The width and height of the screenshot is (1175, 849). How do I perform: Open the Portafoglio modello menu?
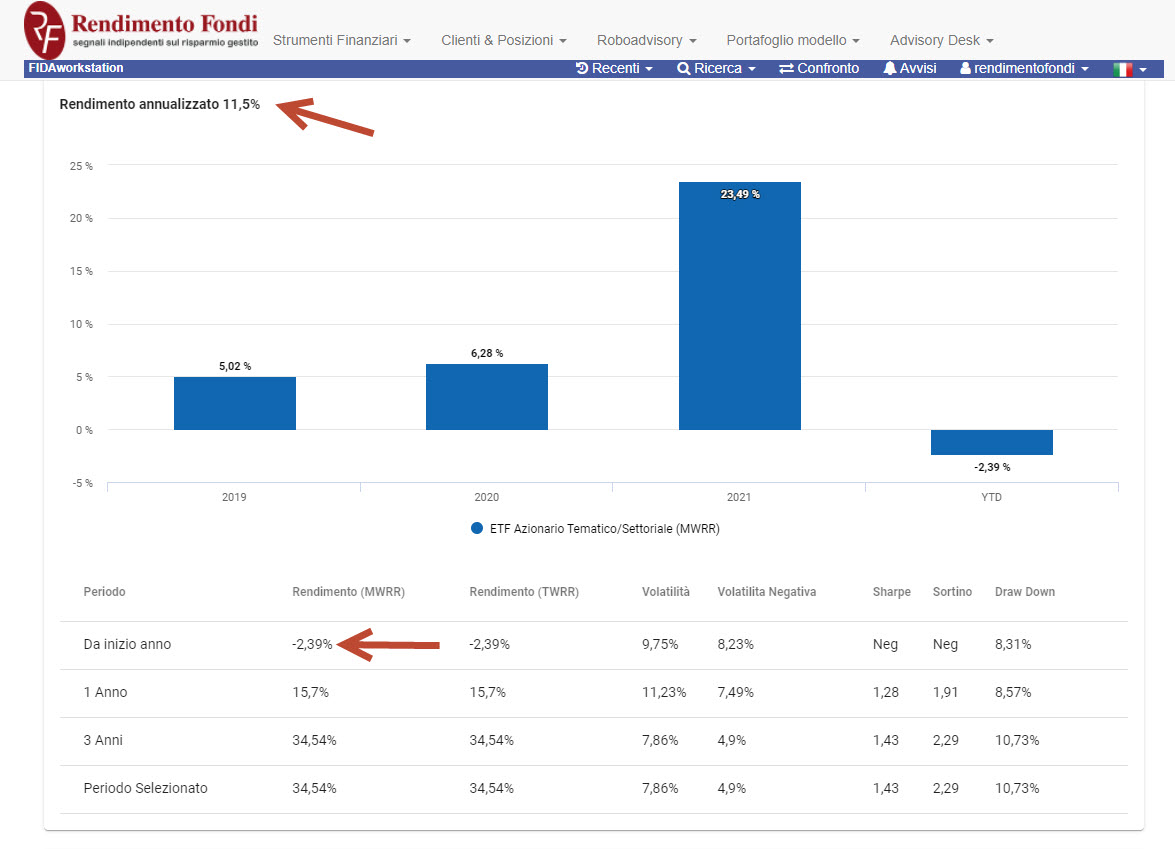coord(793,40)
